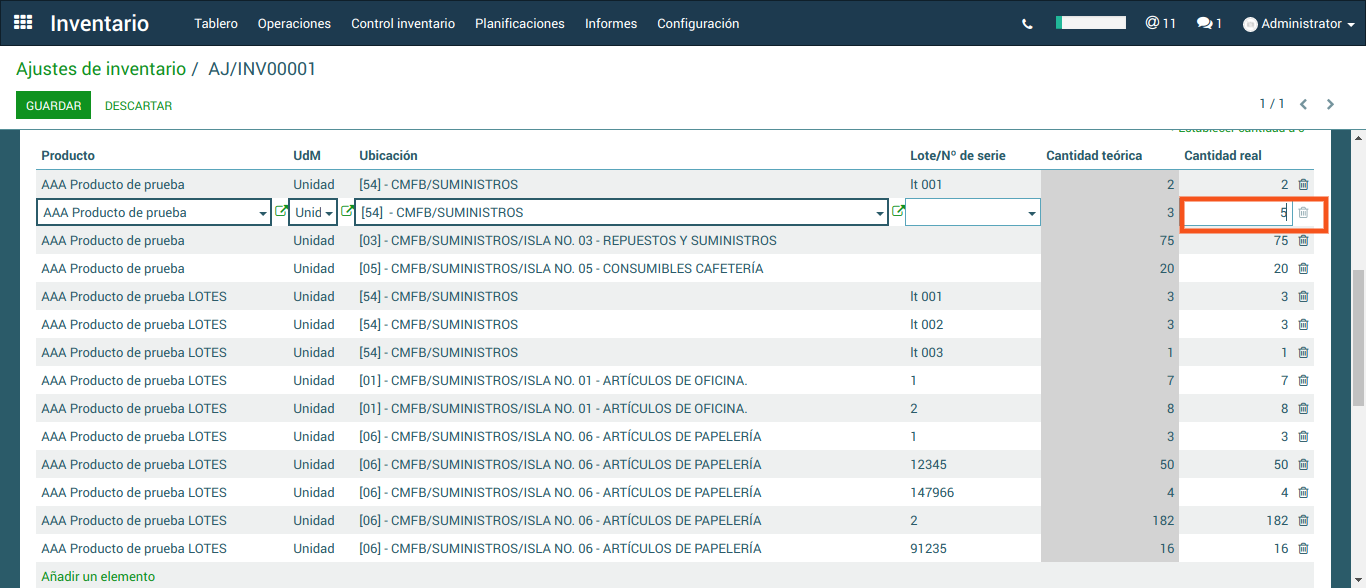The image size is (1366, 588).
Task: Expand the product dropdown in edited row
Action: point(263,213)
